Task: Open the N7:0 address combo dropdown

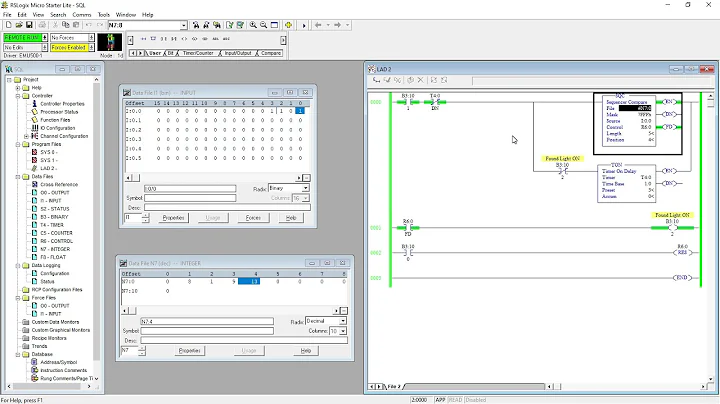Action: tap(184, 25)
